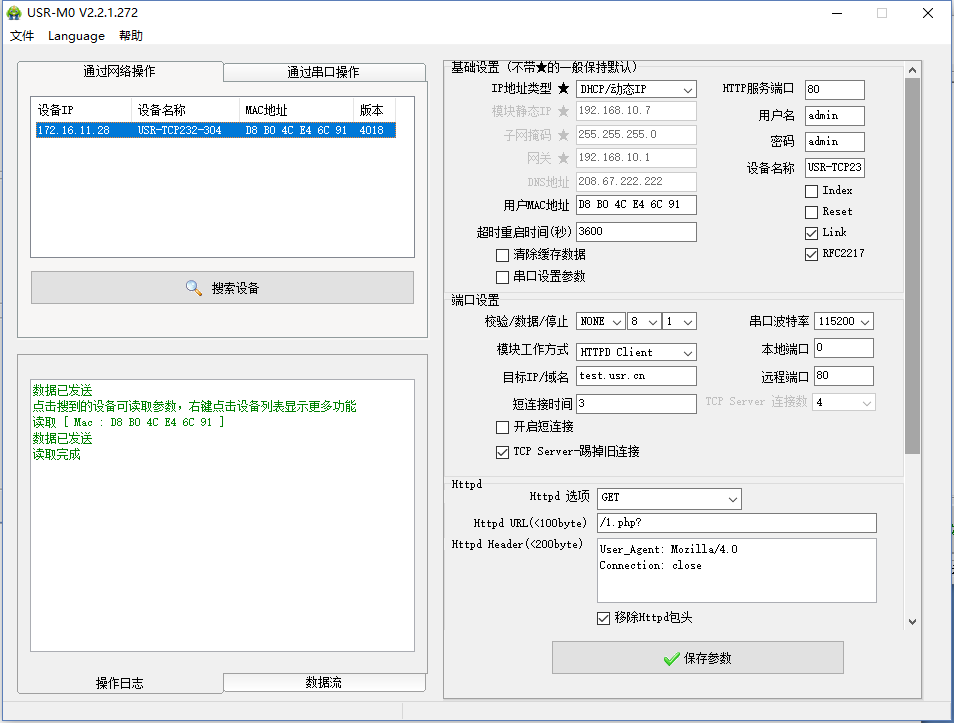
Task: Open the Language menu
Action: 76,36
